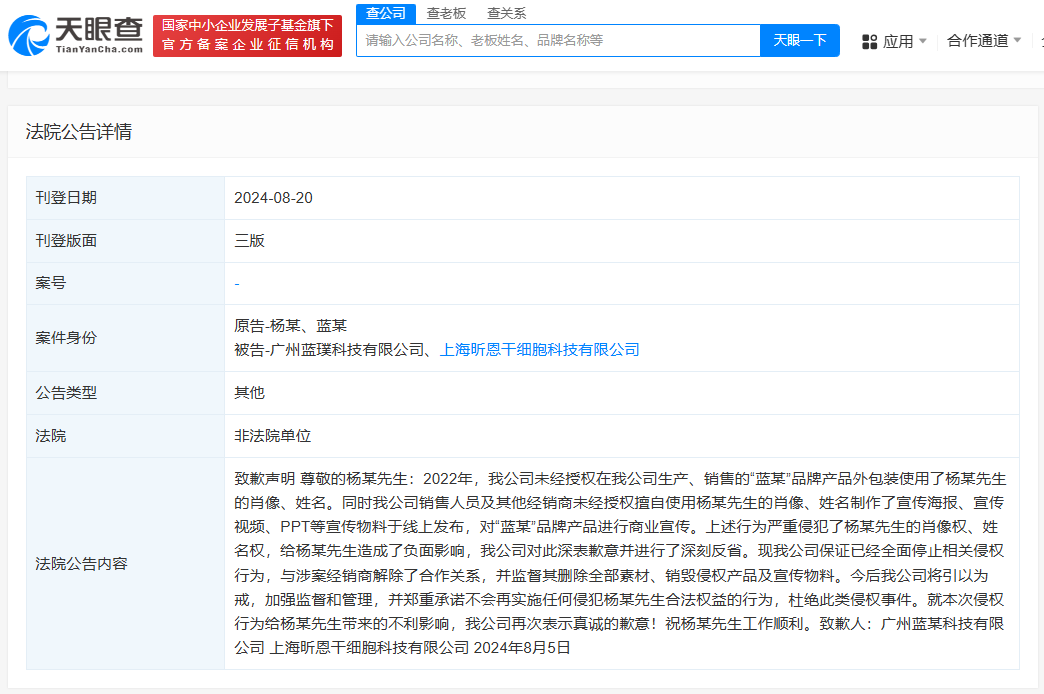
Task: Focus the company name search field
Action: [x=558, y=41]
